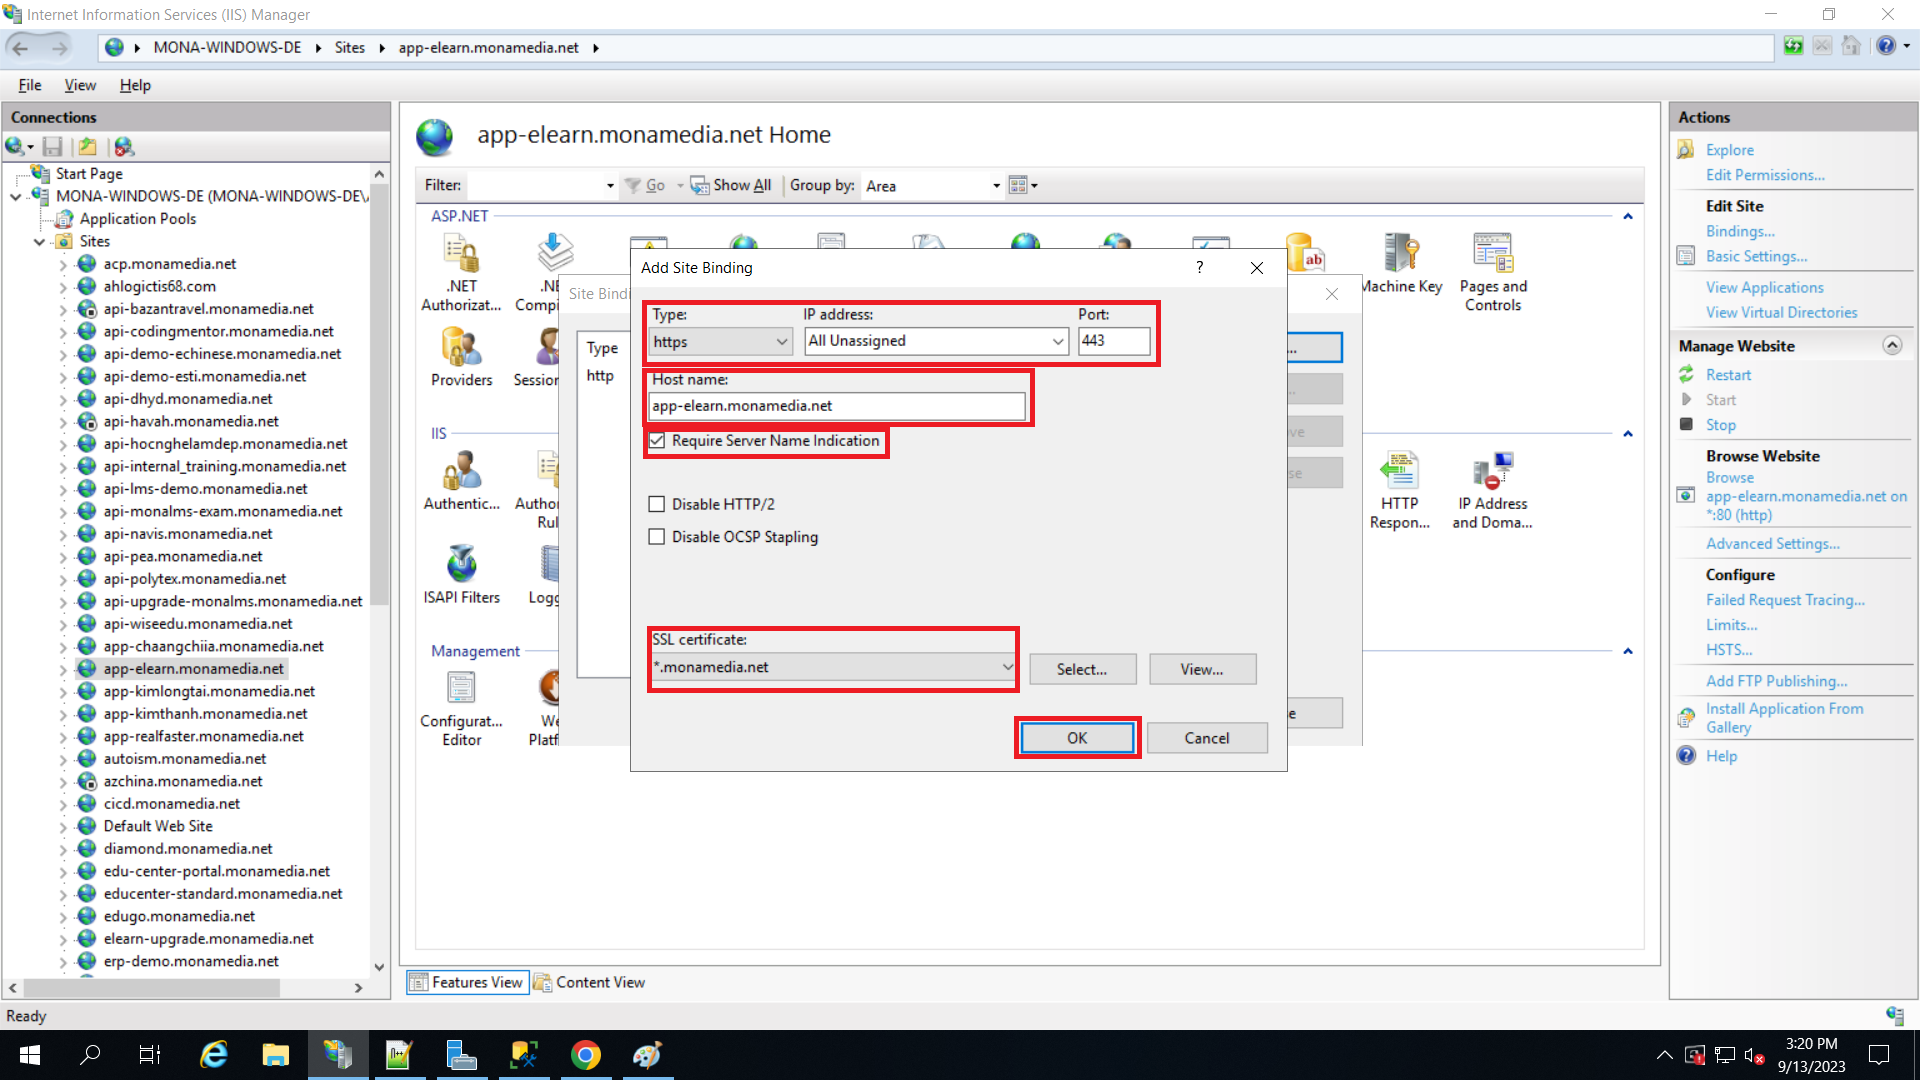Open the help icon in the top toolbar
The width and height of the screenshot is (1920, 1080).
point(1886,46)
